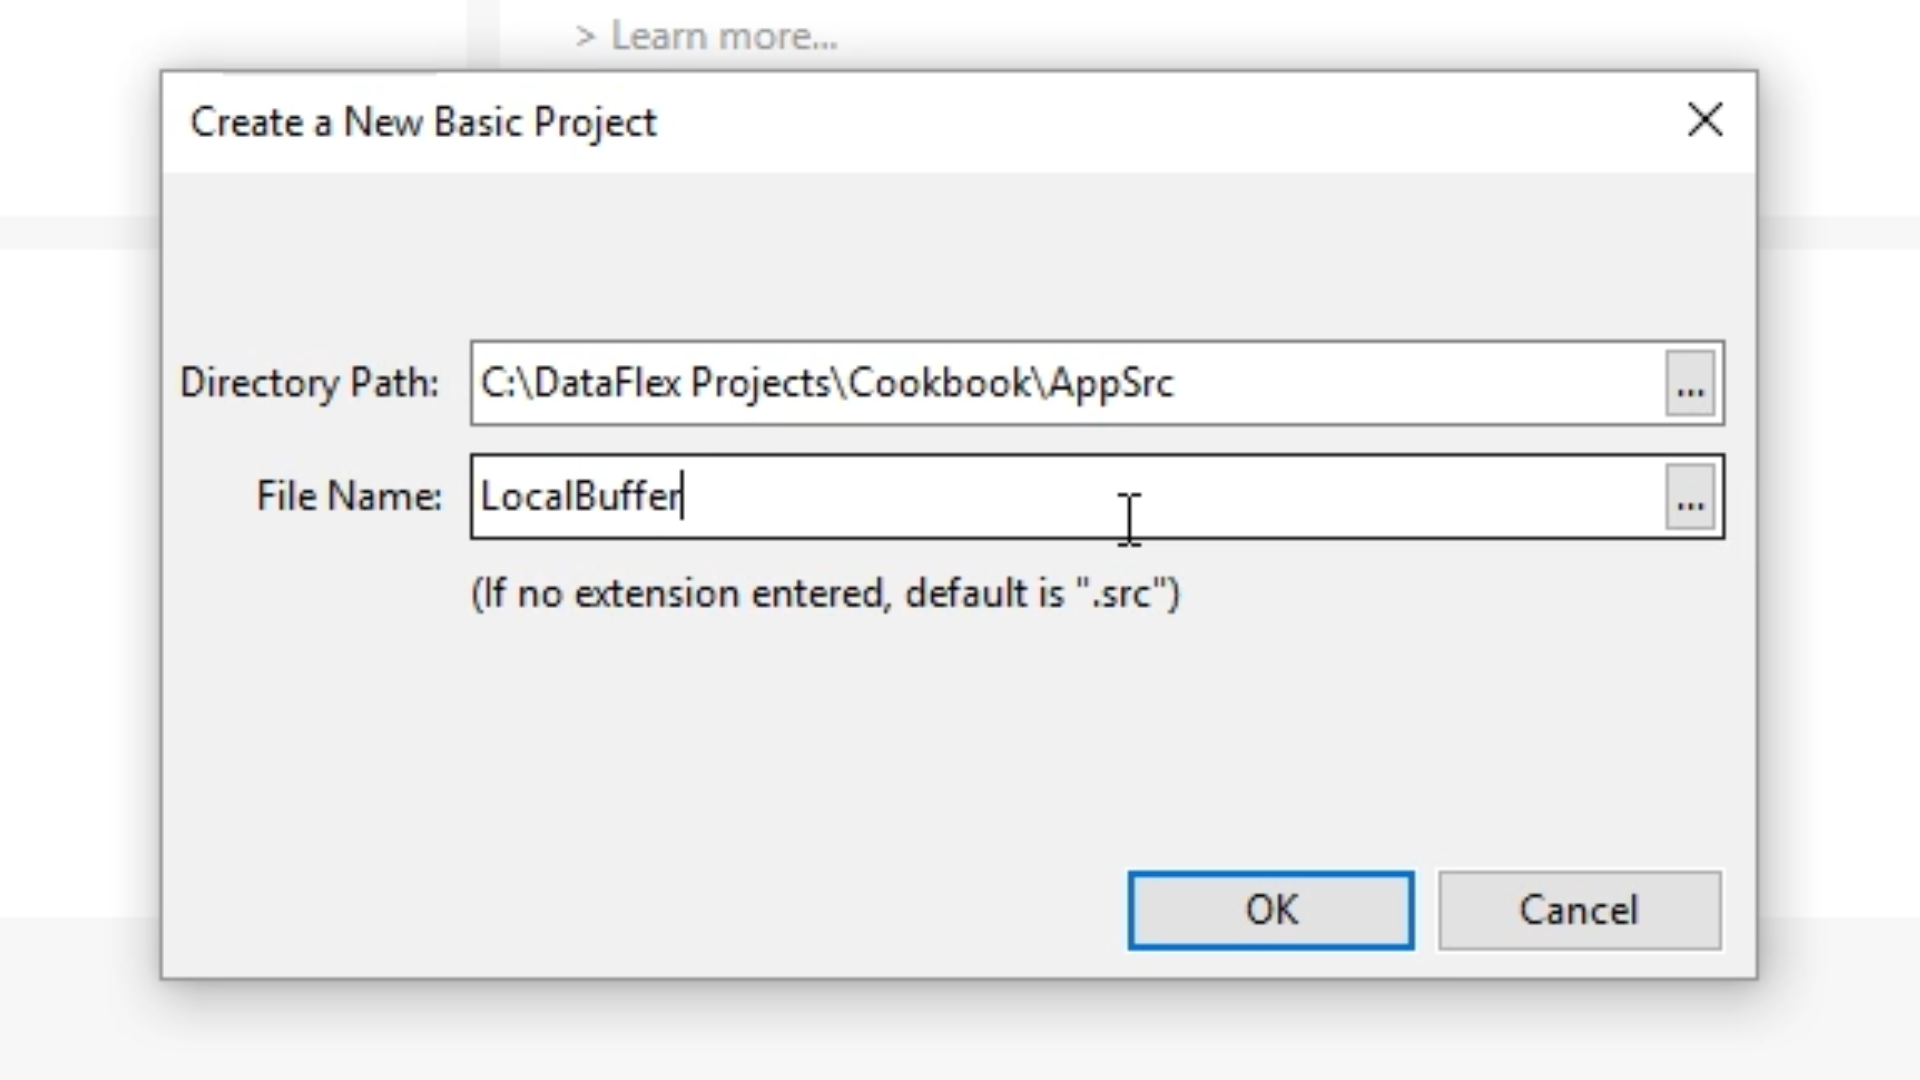Place cursor on the LocalBuffer text
This screenshot has height=1080, width=1920.
pos(580,496)
